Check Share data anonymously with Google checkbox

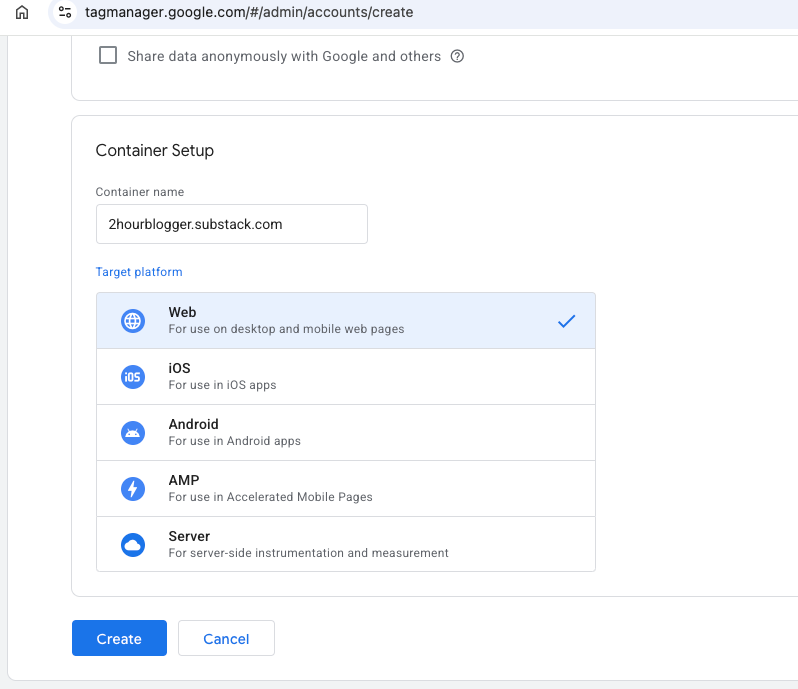click(x=108, y=55)
